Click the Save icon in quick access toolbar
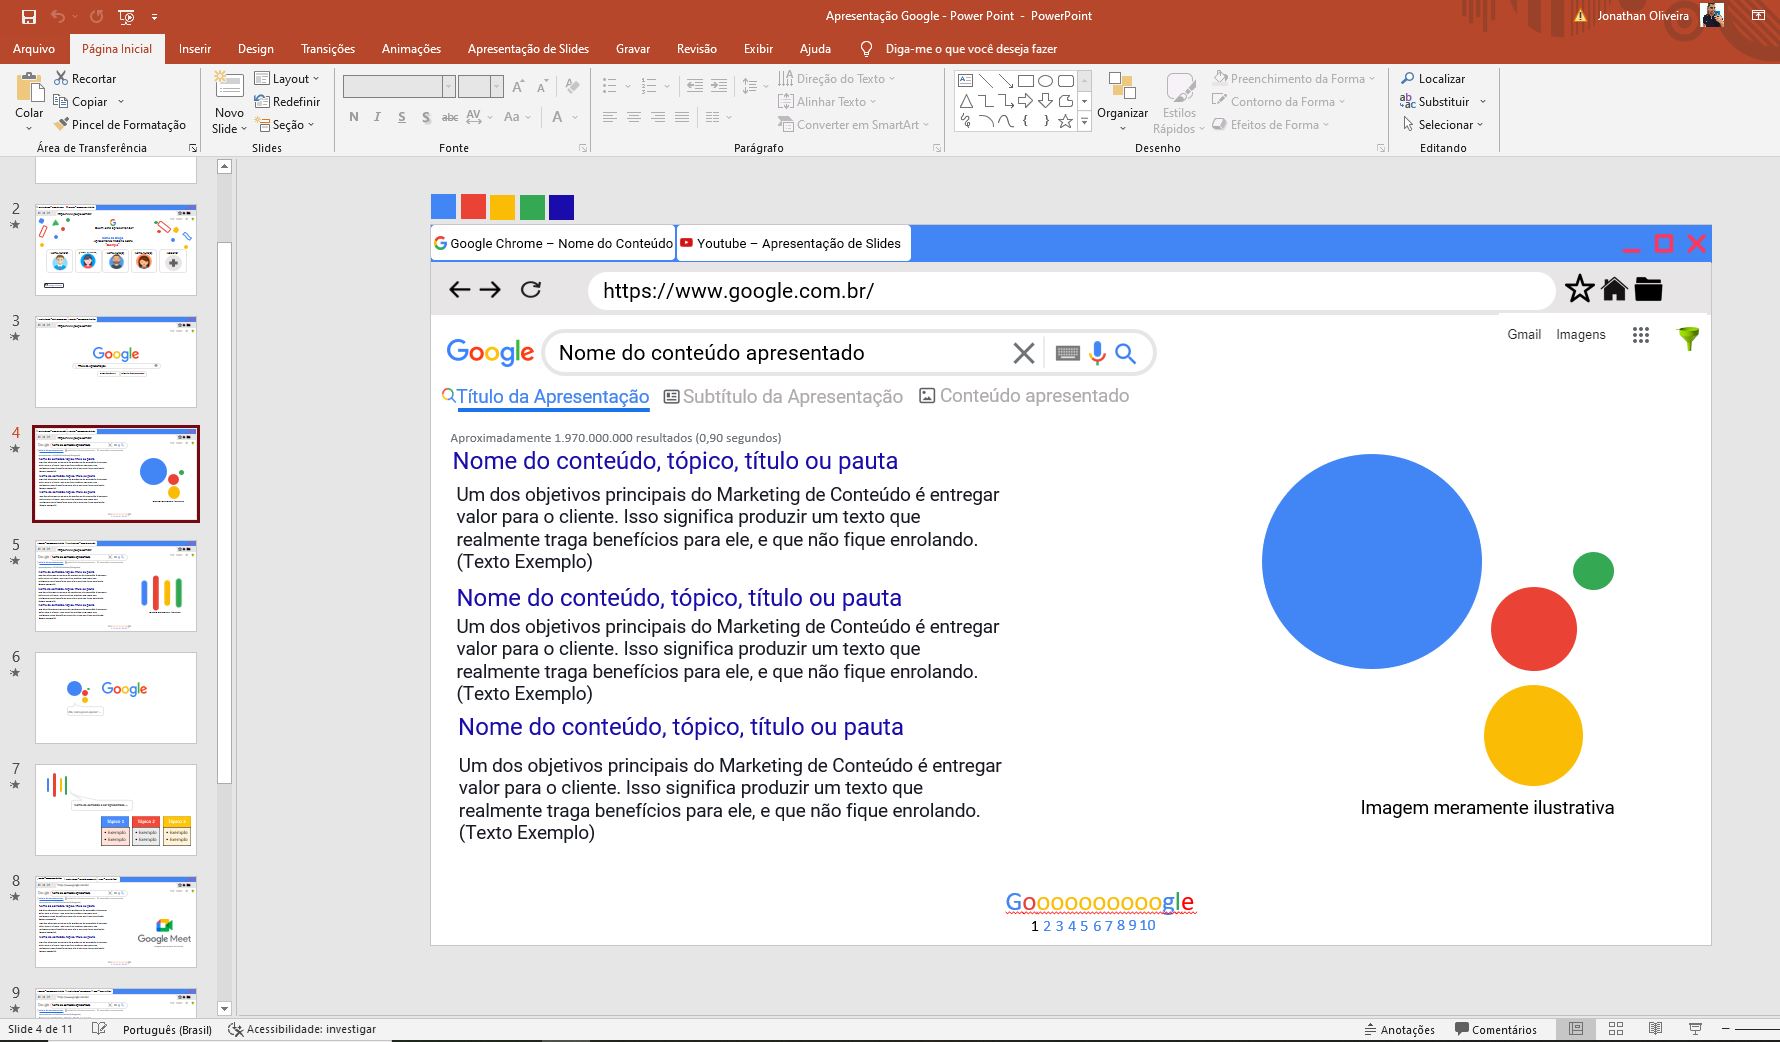This screenshot has height=1042, width=1780. tap(29, 16)
